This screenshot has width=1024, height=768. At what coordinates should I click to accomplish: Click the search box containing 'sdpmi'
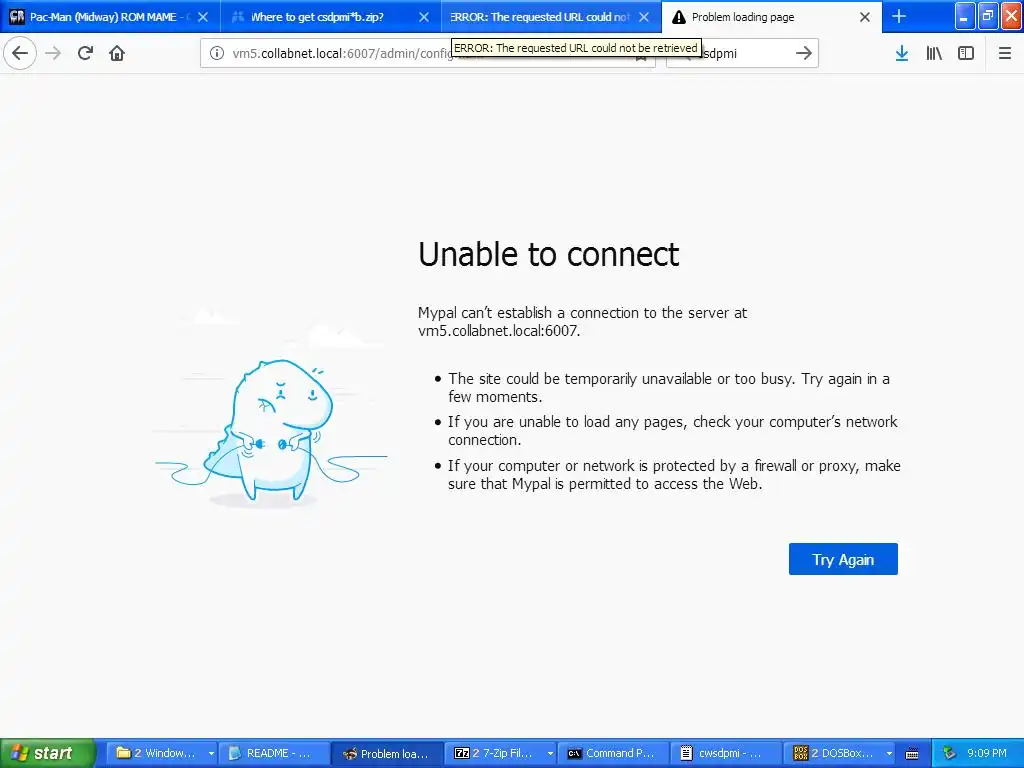(x=742, y=53)
